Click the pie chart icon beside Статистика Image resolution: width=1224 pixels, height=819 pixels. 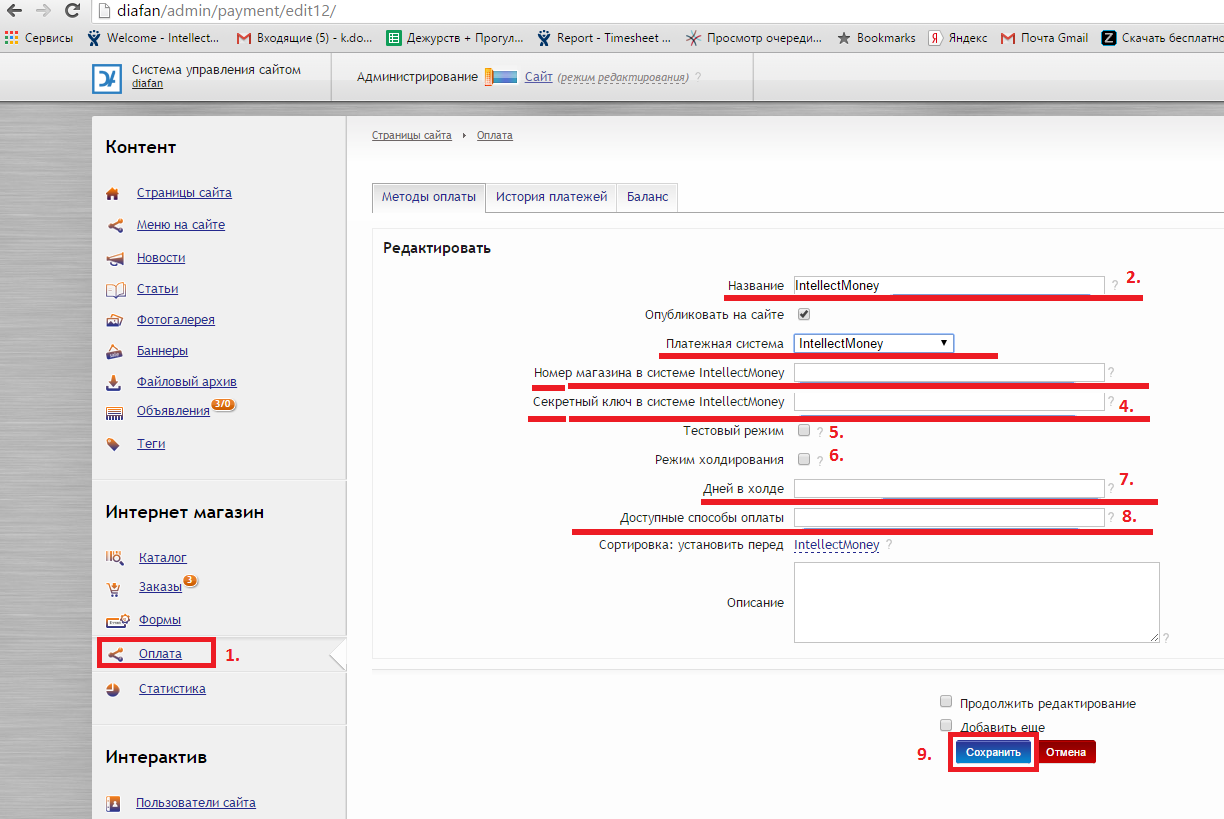114,689
